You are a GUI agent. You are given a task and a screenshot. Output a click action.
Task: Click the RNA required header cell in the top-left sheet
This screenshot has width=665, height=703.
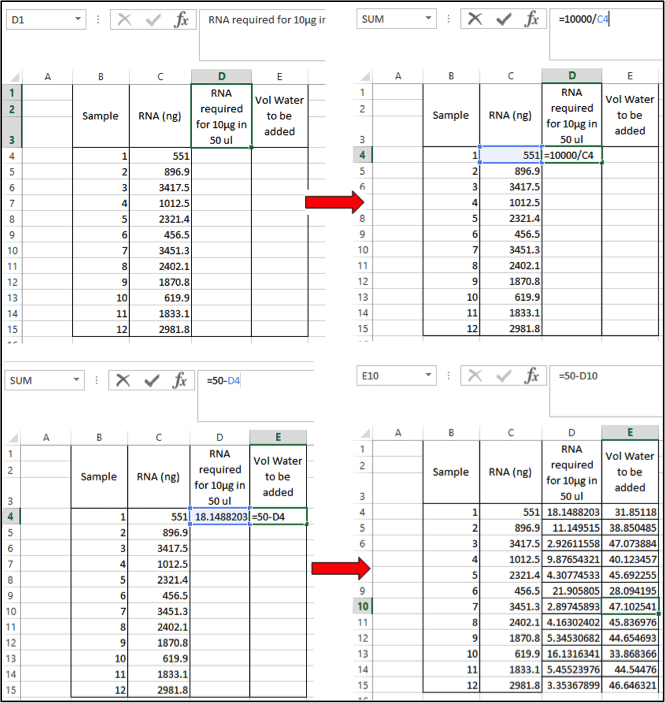coord(222,116)
